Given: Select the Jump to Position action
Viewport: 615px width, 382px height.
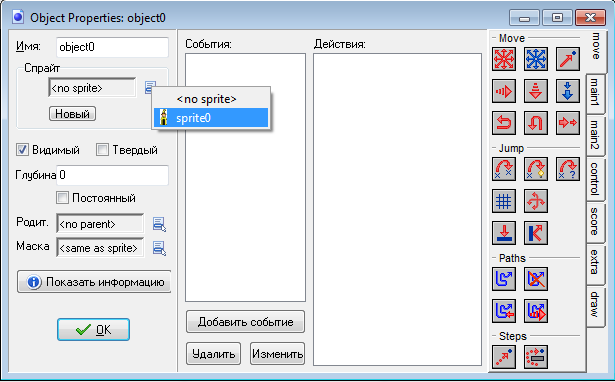Looking at the screenshot, I should tap(504, 169).
